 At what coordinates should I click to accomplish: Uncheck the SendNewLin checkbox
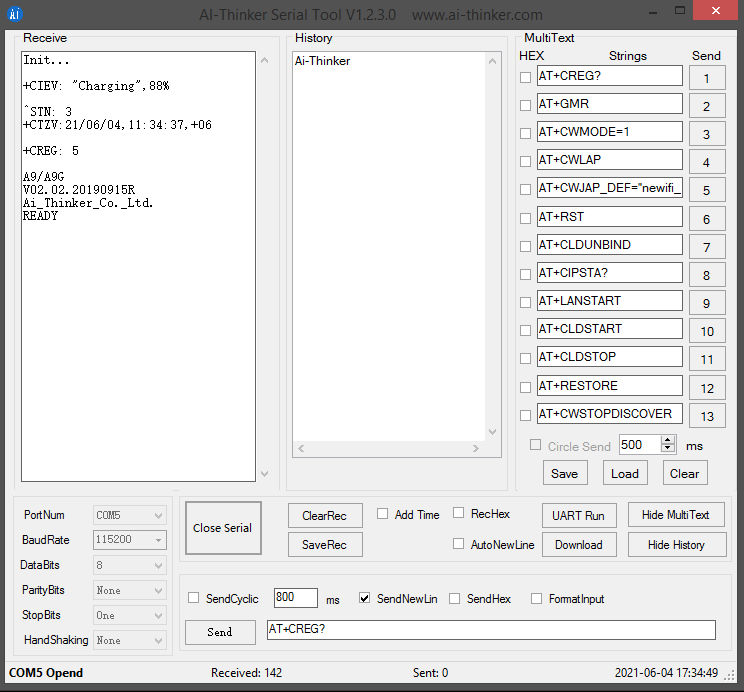[x=364, y=598]
